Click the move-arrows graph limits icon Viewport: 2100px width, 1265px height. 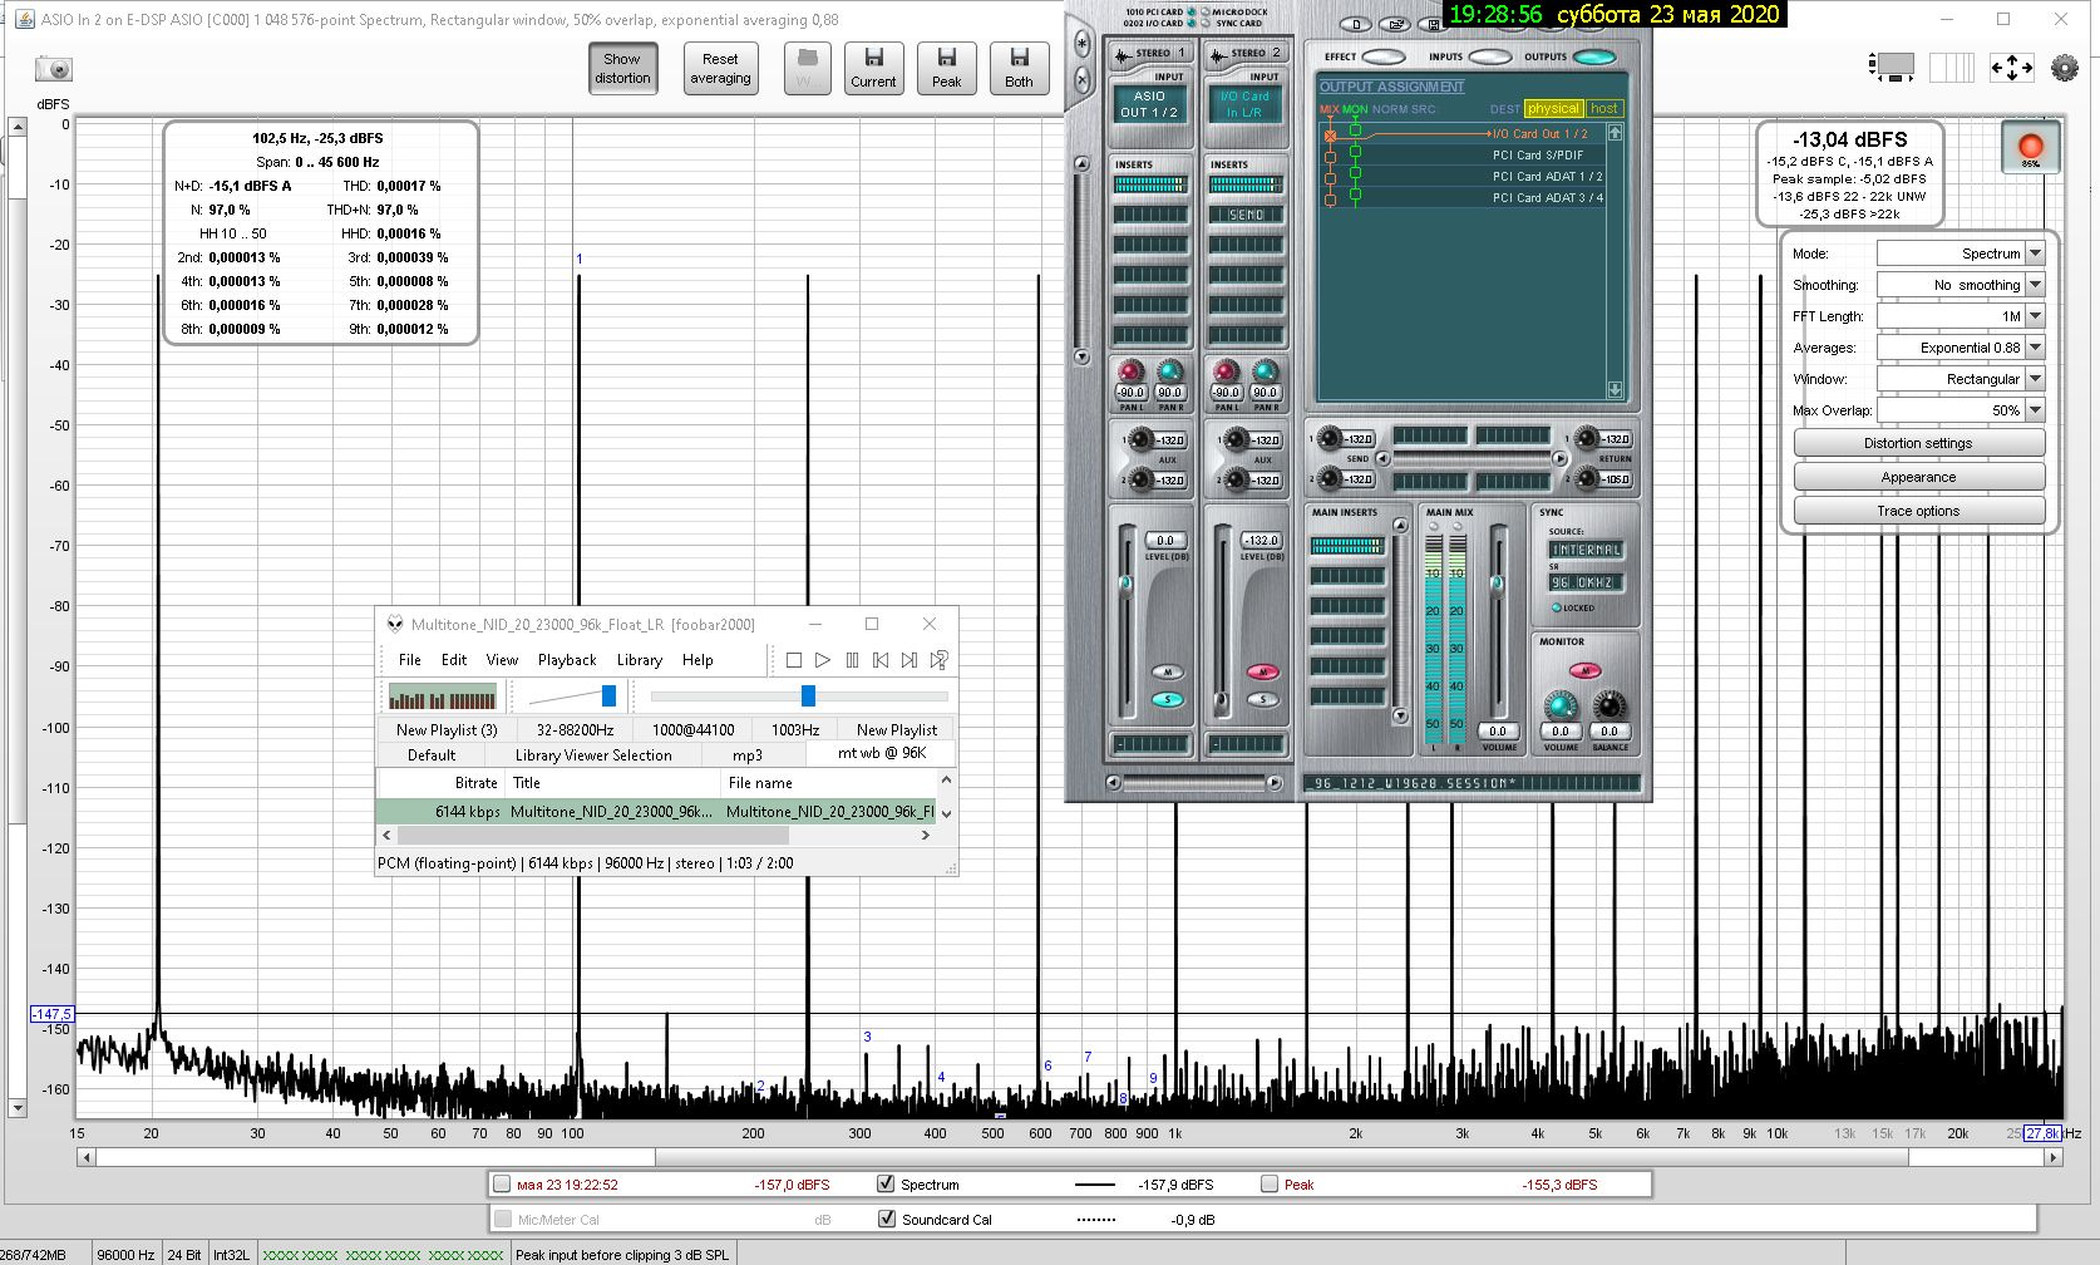coord(2011,68)
